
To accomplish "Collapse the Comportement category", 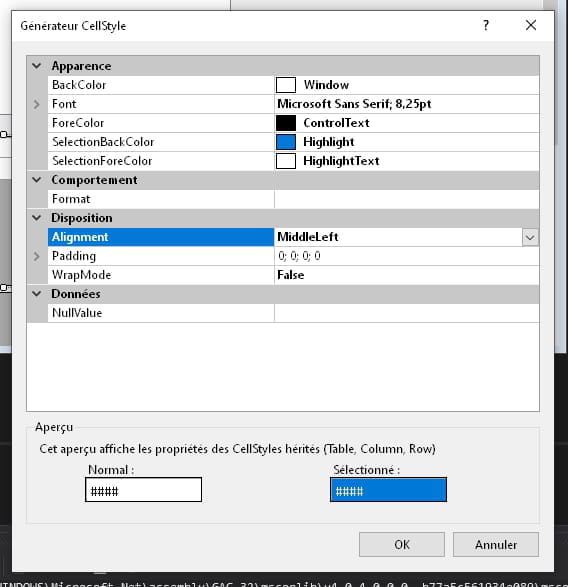I will pos(37,180).
